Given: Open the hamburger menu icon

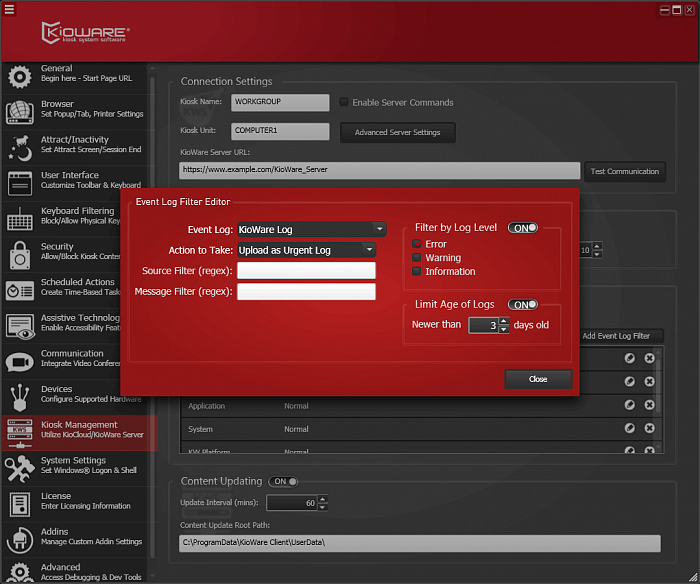Looking at the screenshot, I should [9, 9].
